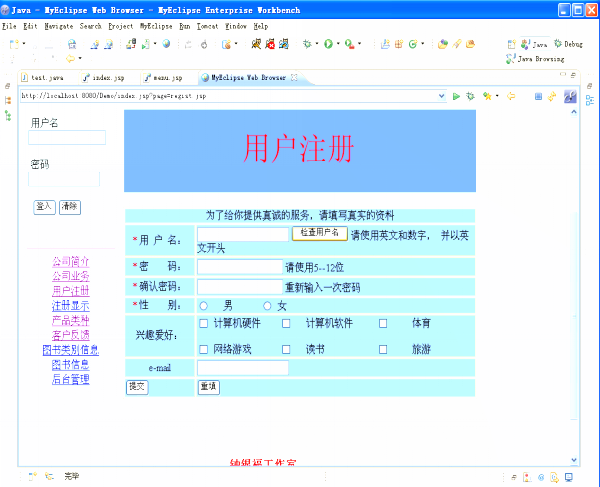Viewport: 600px width, 487px height.
Task: Open the File menu
Action: [x=9, y=26]
